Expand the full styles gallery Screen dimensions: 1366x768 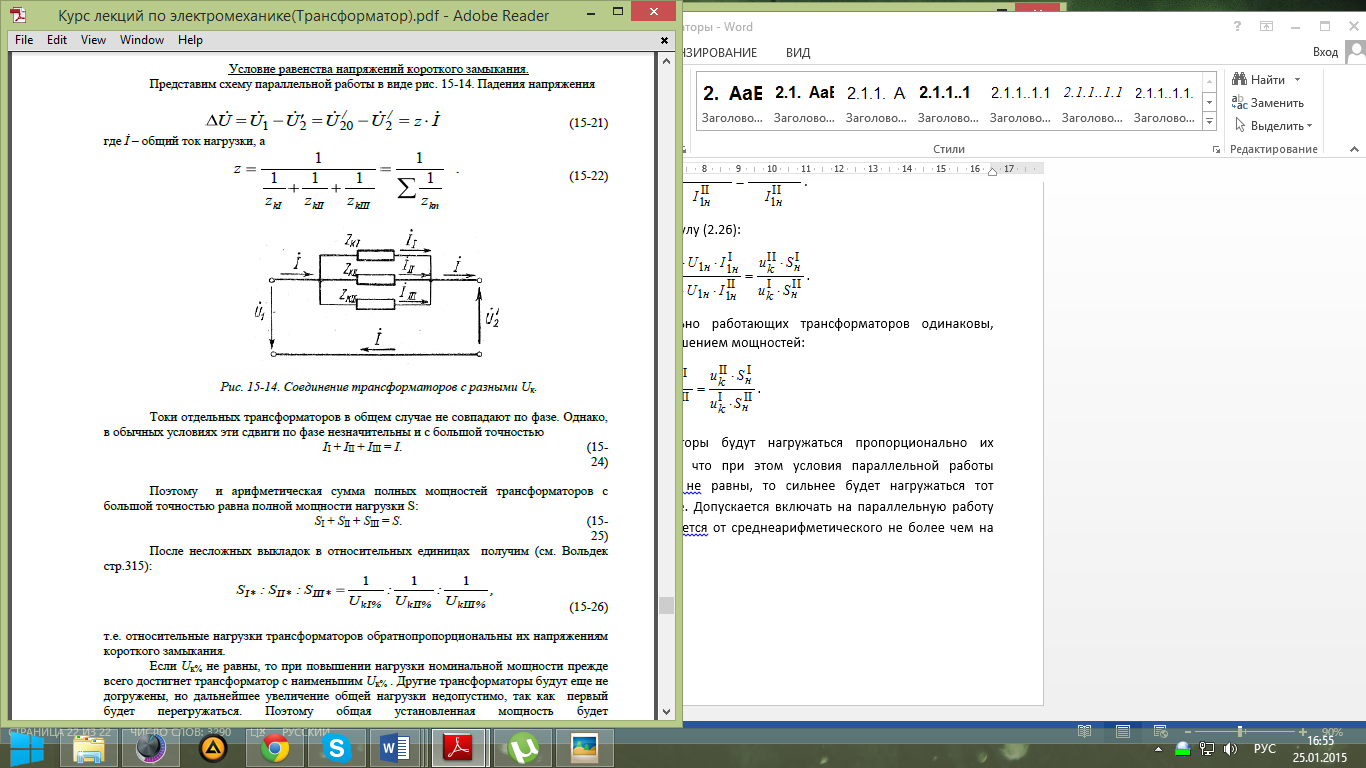[x=1209, y=122]
